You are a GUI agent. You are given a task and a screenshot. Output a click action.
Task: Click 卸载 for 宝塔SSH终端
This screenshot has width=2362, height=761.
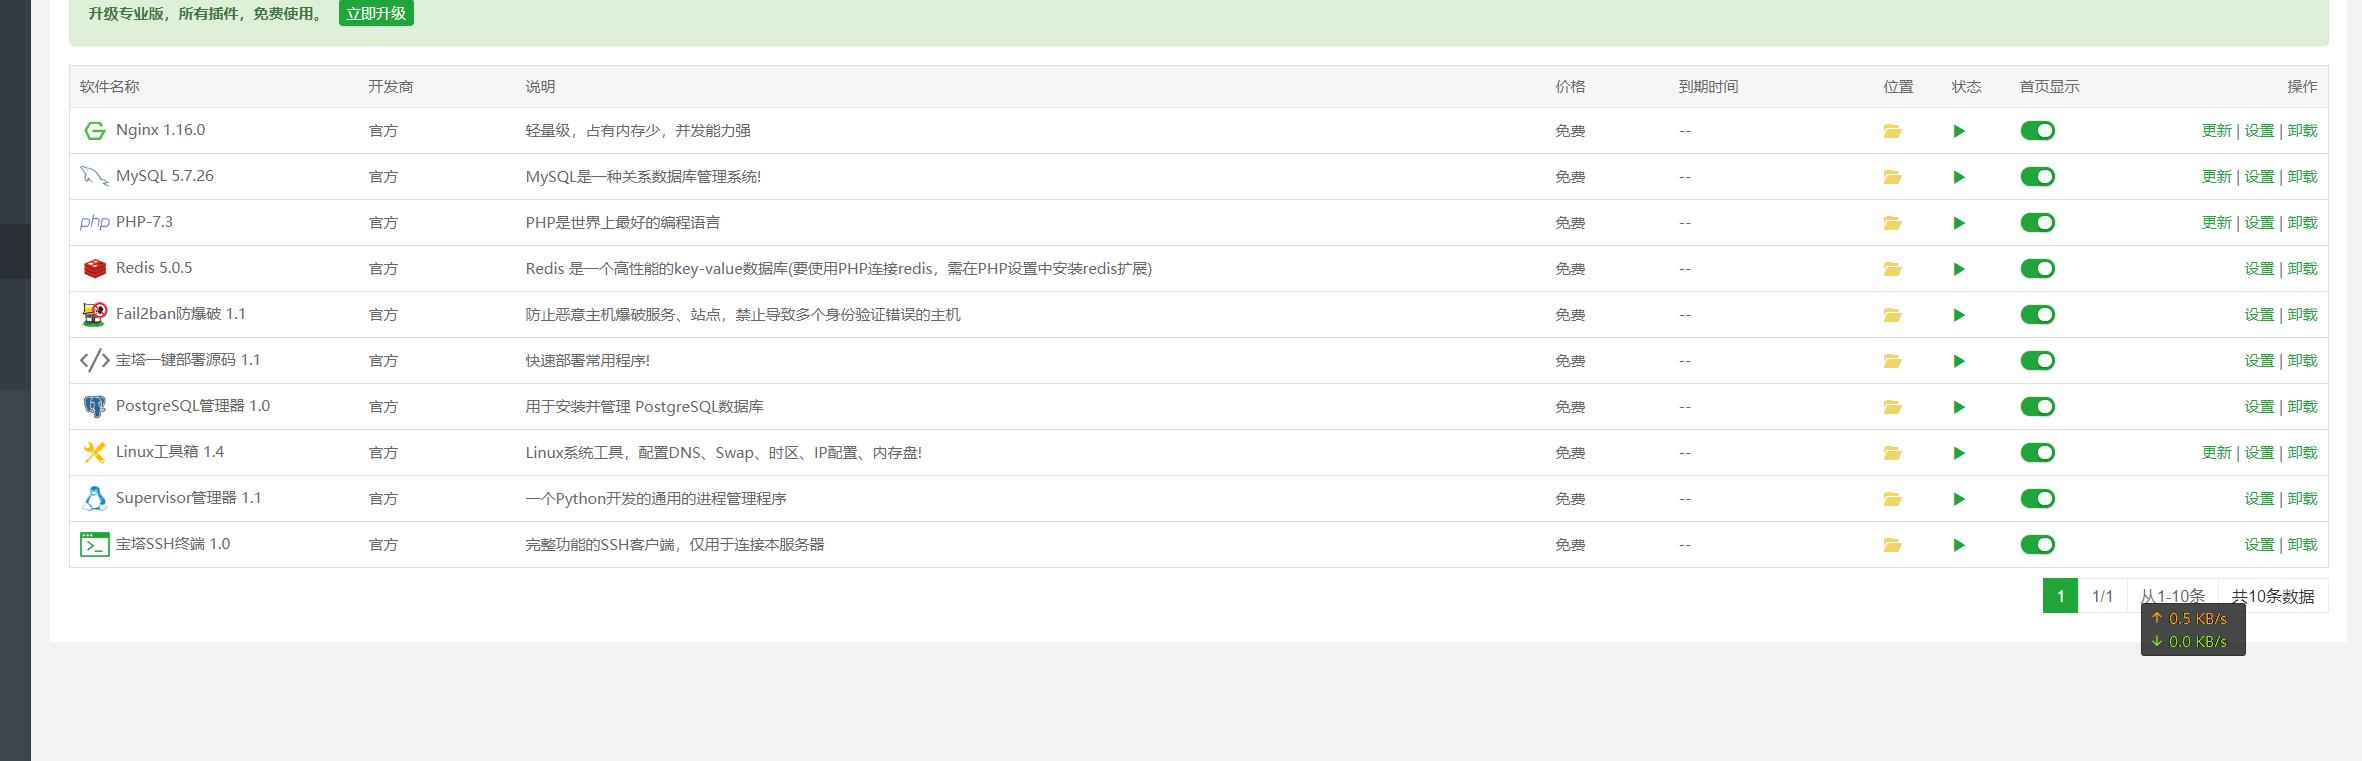coord(2302,545)
